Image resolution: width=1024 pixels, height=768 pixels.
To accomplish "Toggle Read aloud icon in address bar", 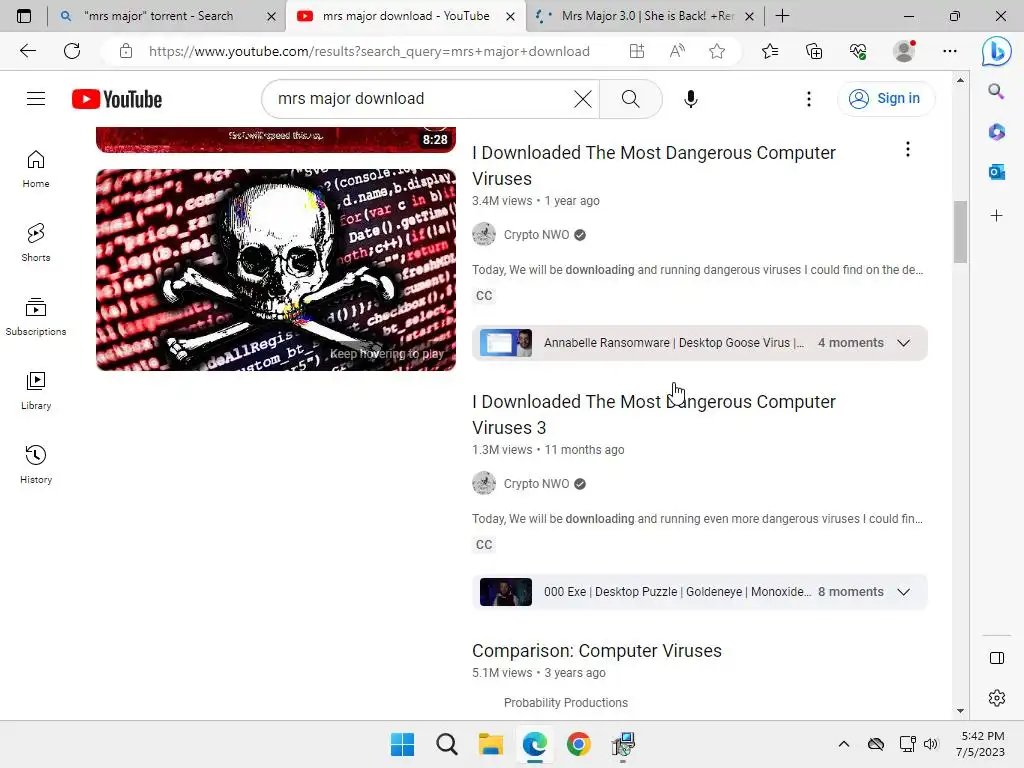I will pyautogui.click(x=677, y=51).
